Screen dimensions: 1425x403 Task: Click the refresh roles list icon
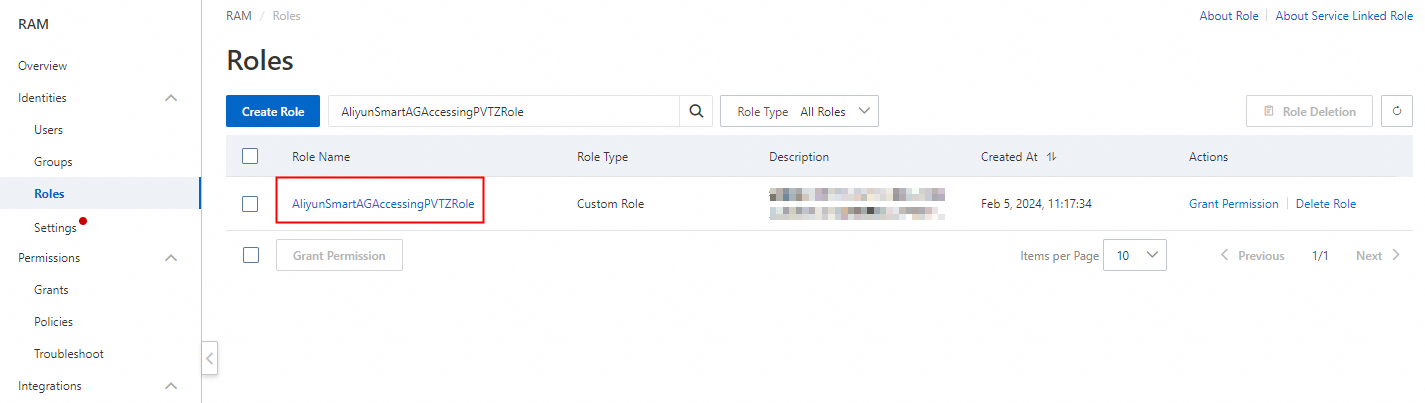pos(1397,112)
